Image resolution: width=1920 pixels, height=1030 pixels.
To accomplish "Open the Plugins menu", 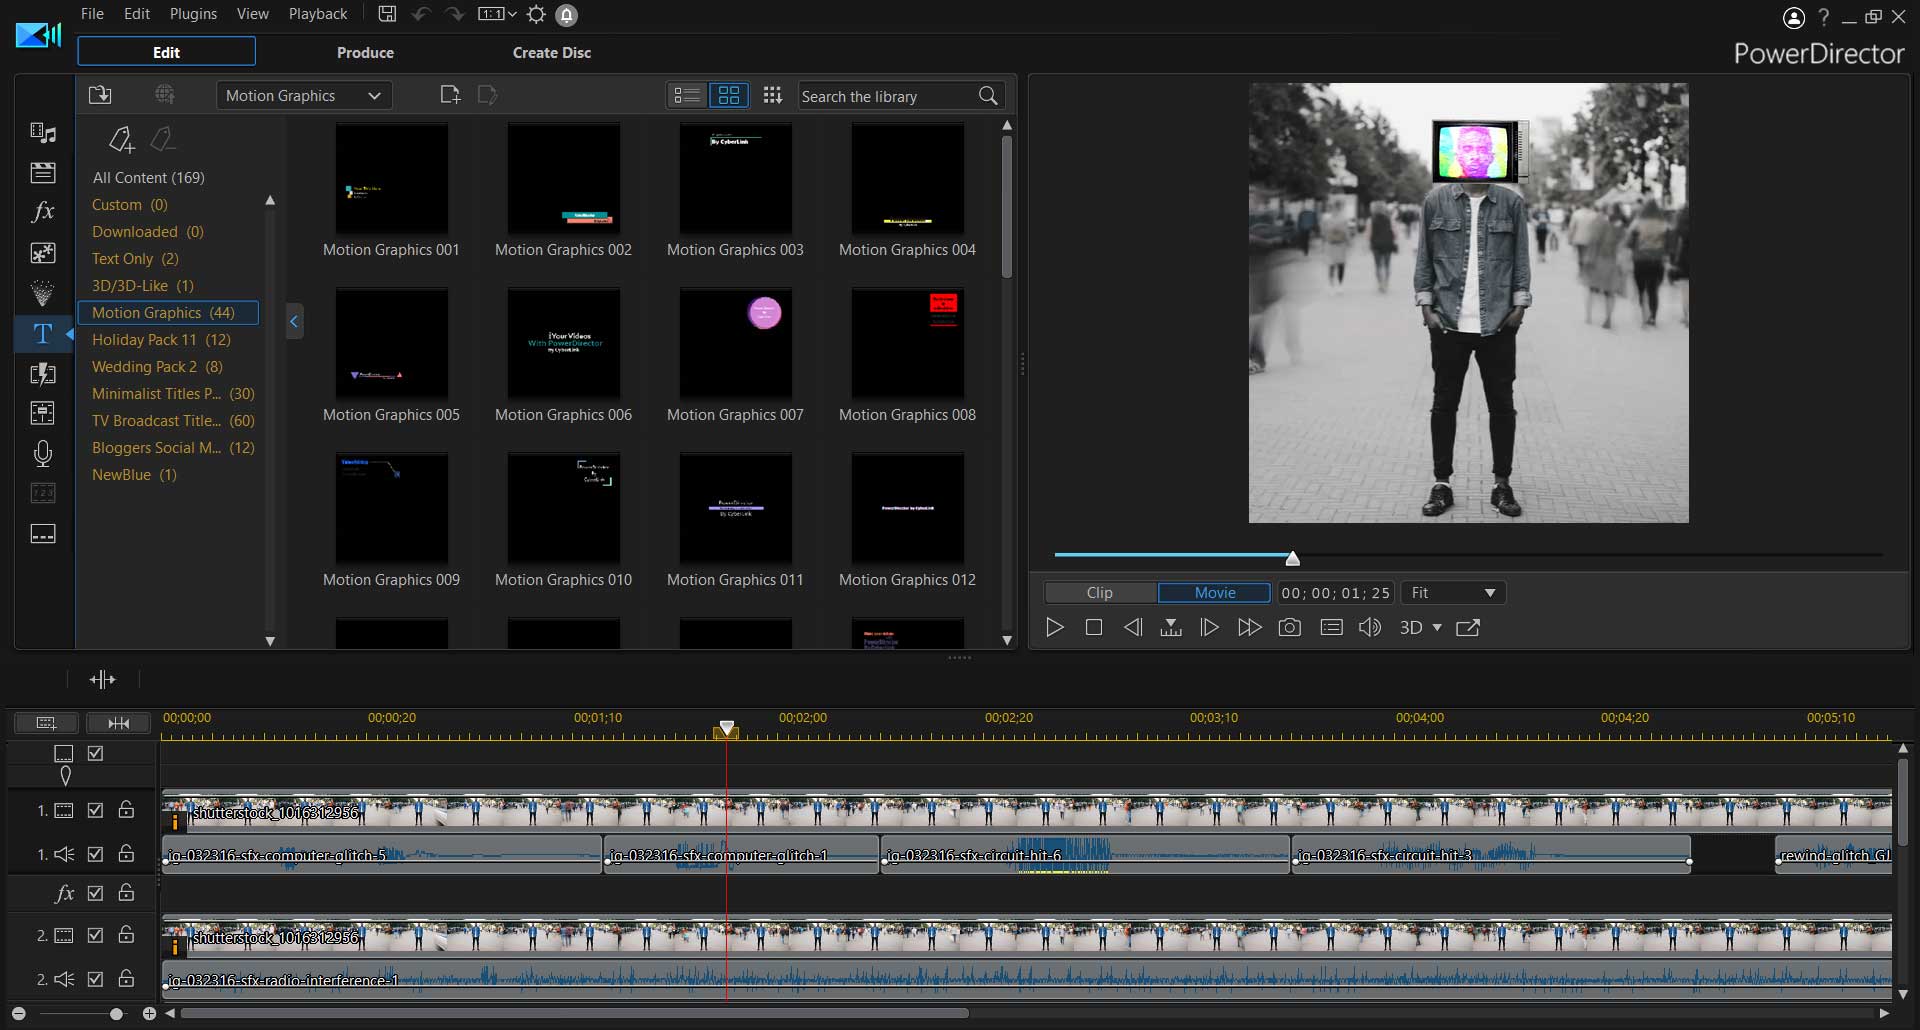I will tap(193, 14).
